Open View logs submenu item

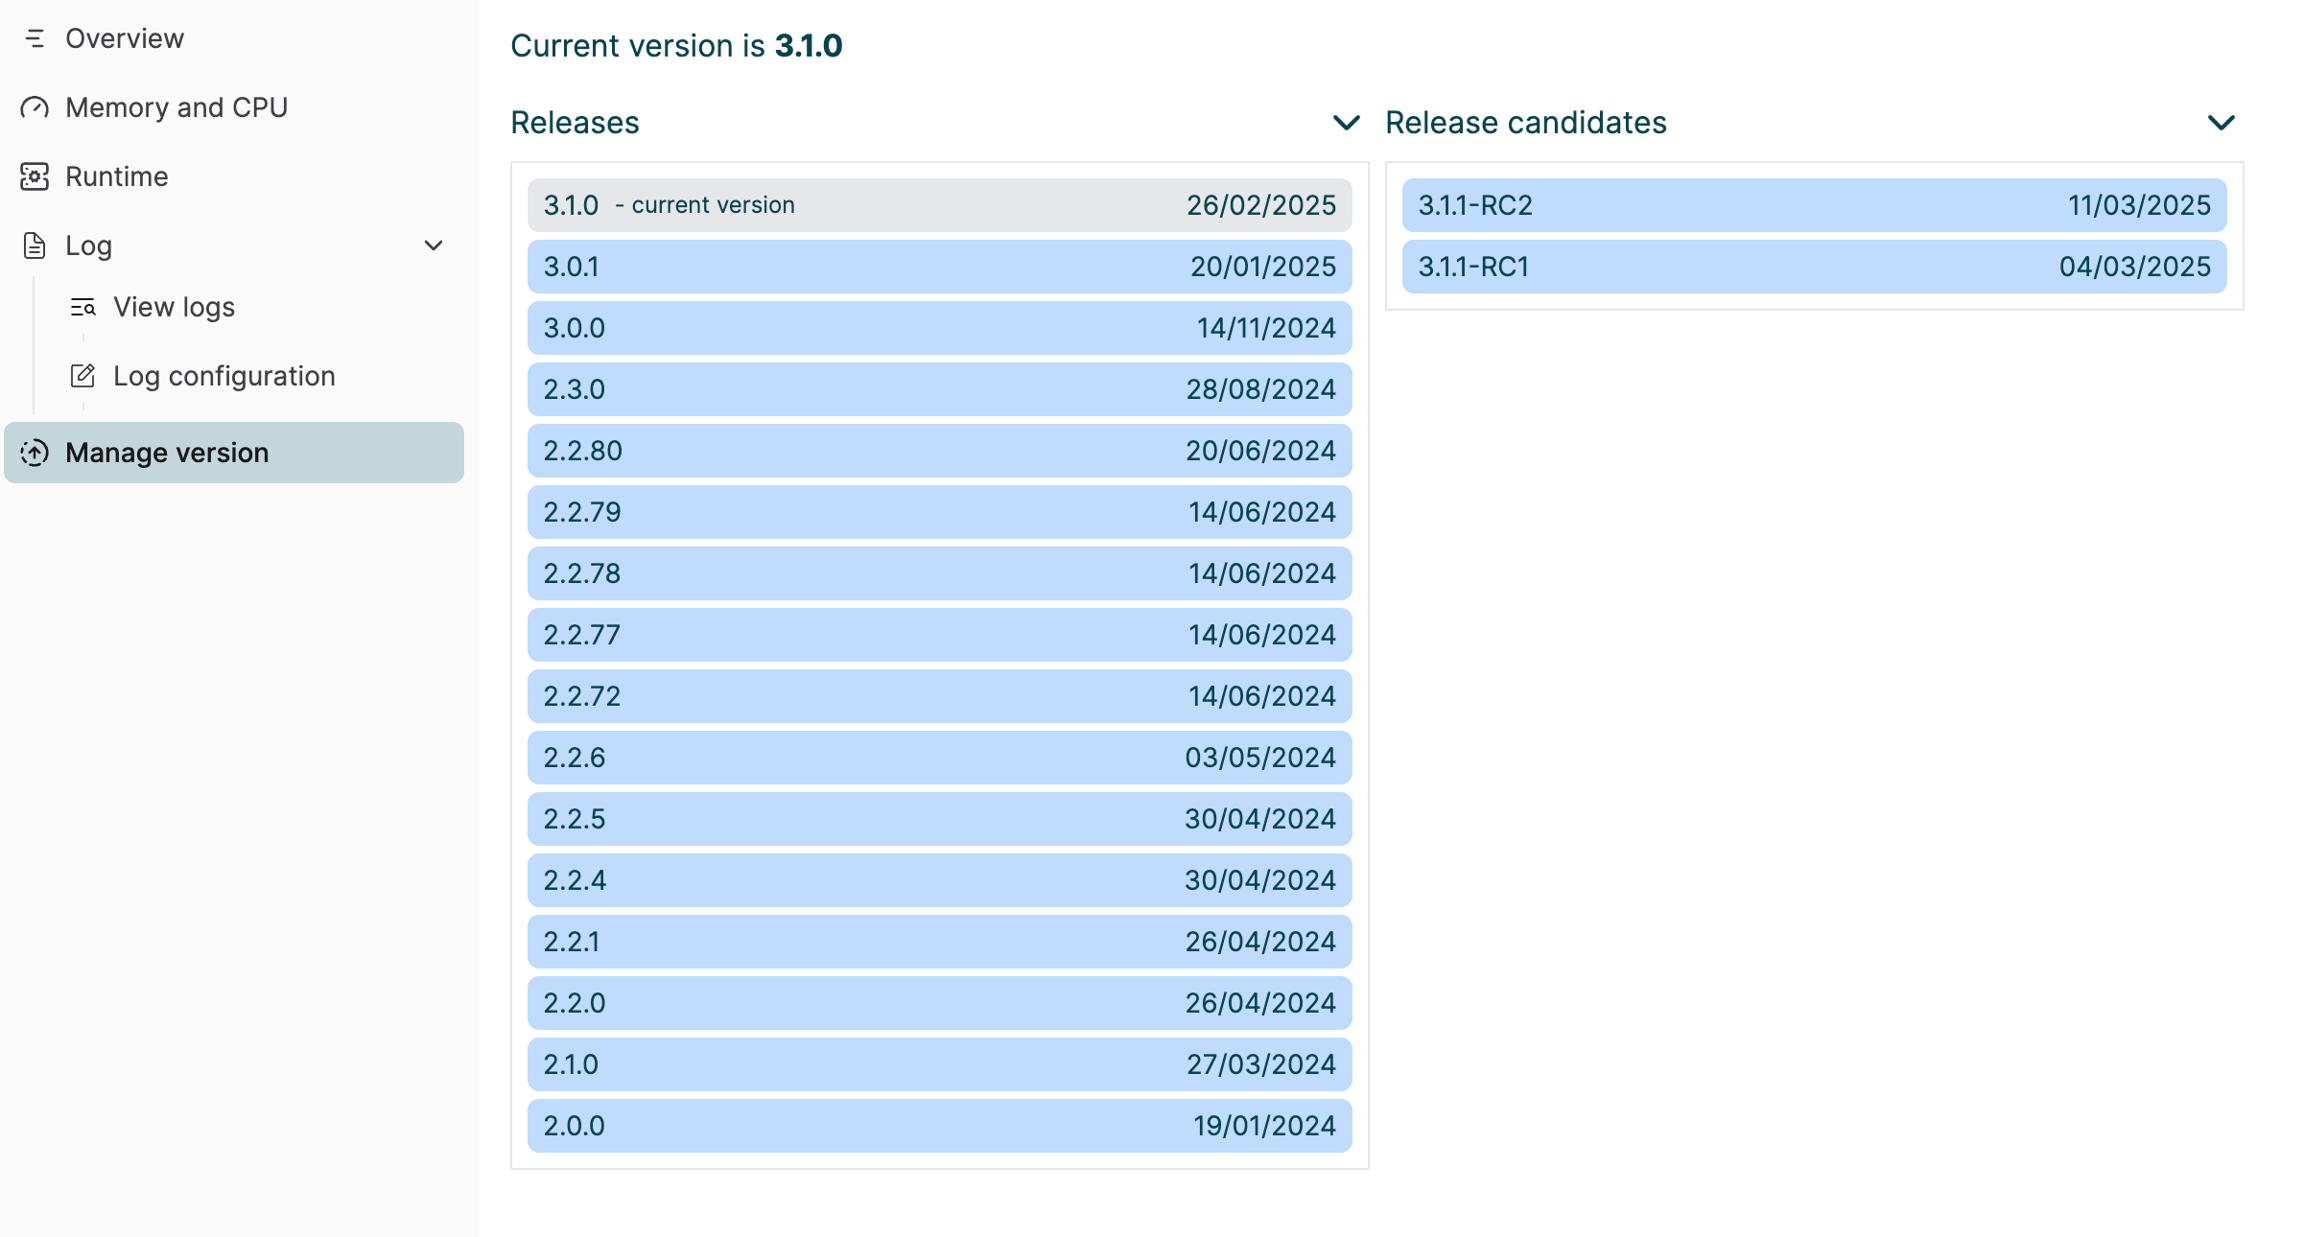[x=173, y=307]
